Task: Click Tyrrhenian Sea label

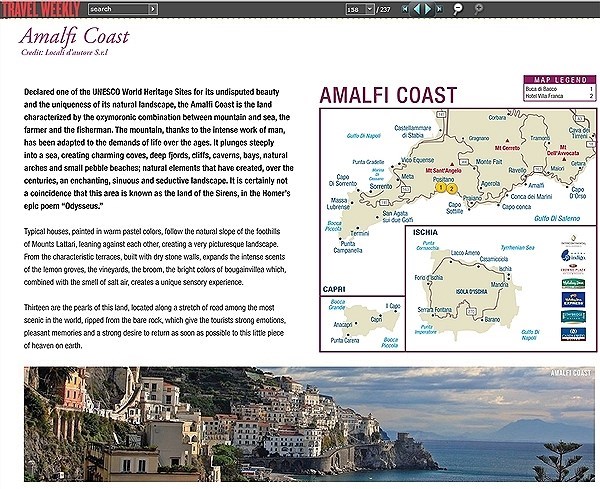Action: pyautogui.click(x=517, y=248)
